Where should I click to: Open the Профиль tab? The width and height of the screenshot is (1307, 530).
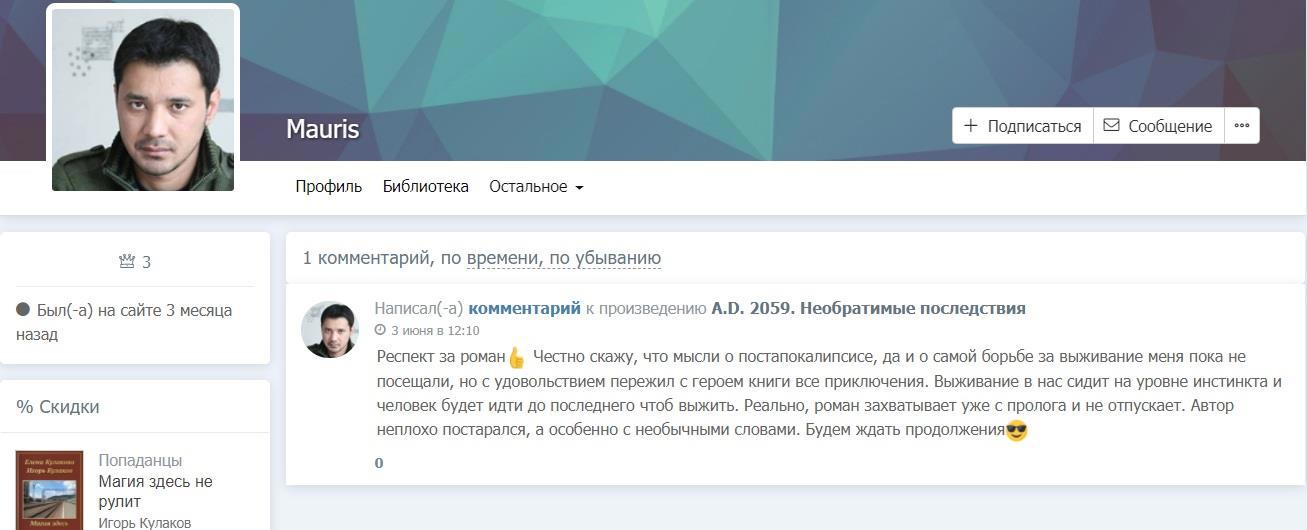328,186
